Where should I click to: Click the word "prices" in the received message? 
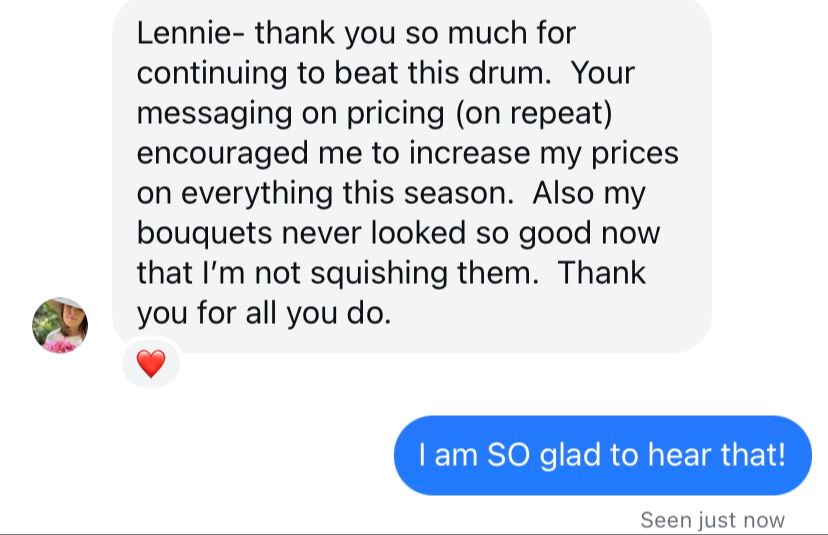pyautogui.click(x=633, y=153)
